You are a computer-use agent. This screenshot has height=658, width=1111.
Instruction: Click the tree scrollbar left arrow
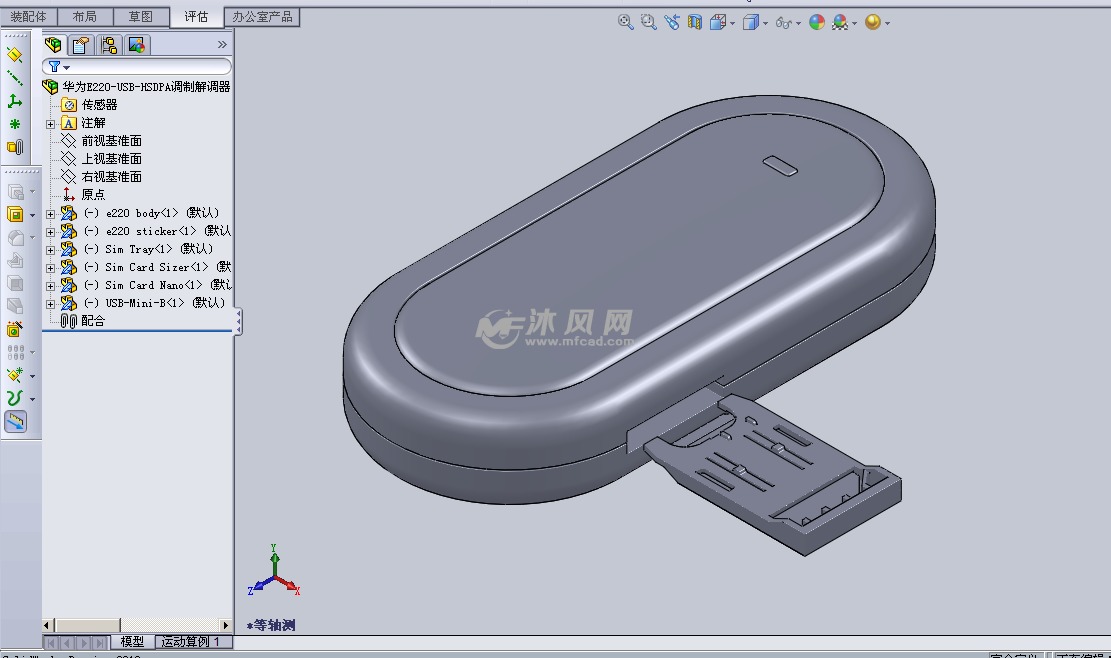(47, 625)
